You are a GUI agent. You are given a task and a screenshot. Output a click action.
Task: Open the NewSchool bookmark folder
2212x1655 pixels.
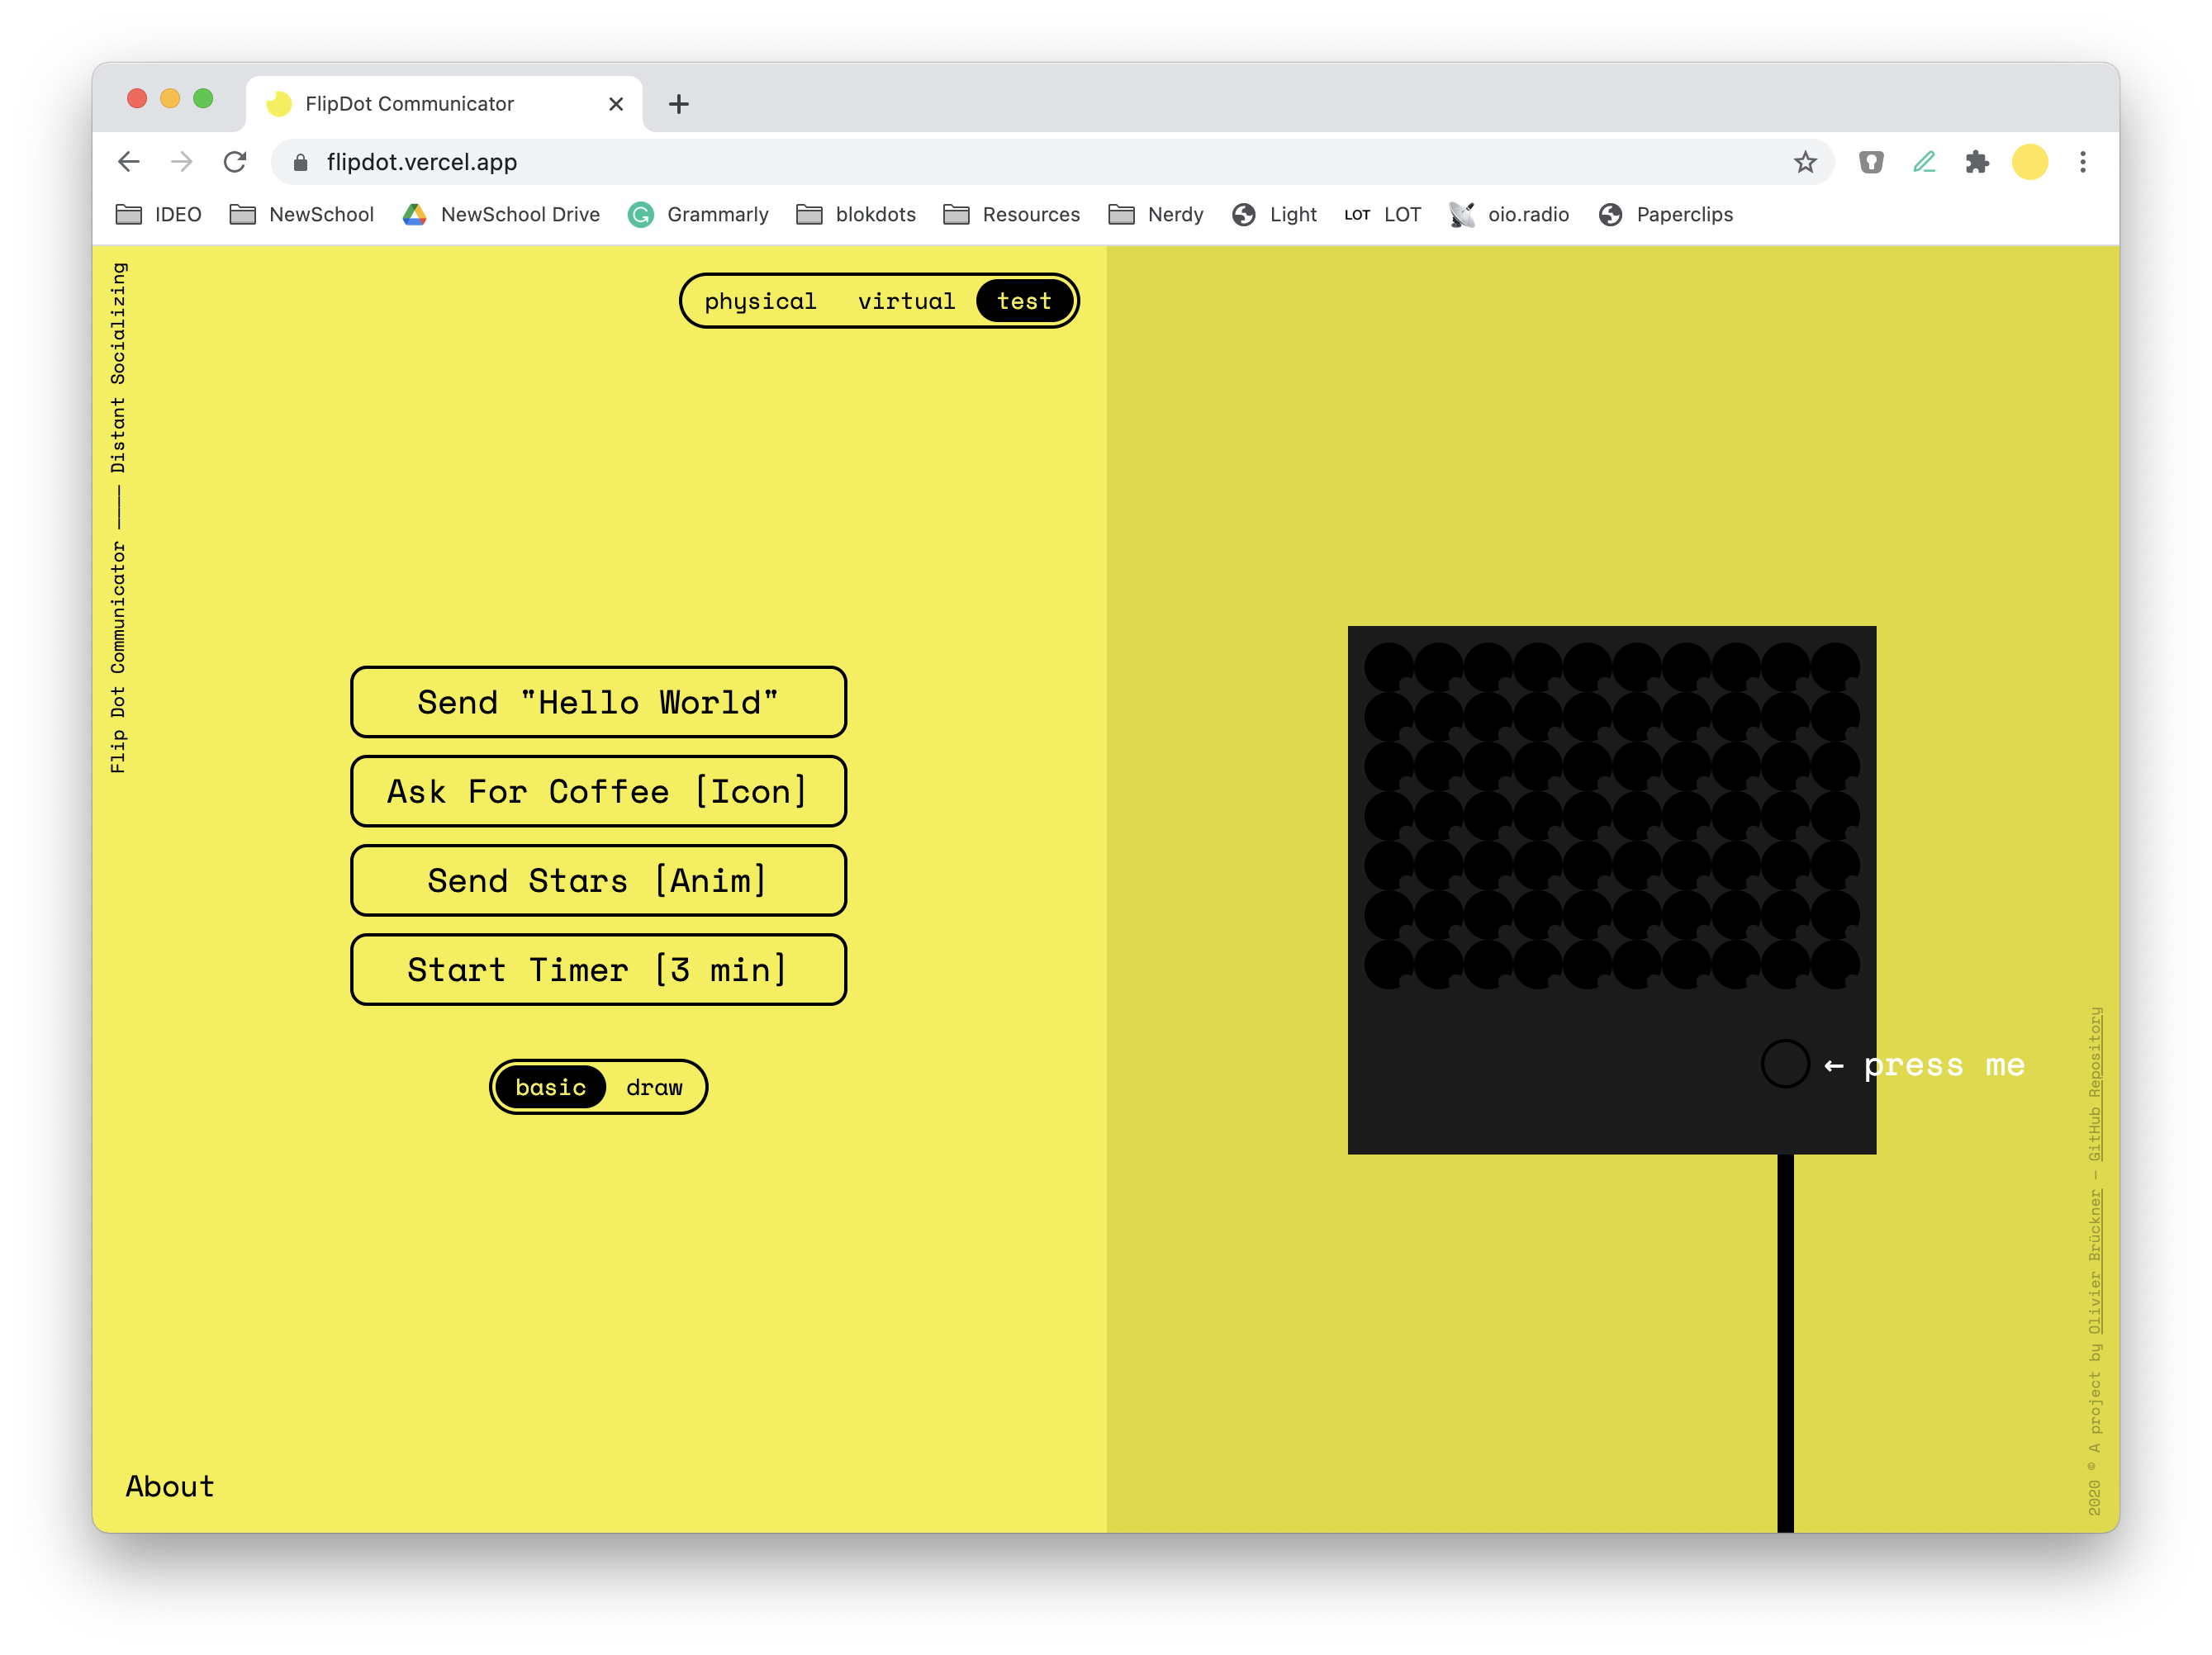pos(302,215)
